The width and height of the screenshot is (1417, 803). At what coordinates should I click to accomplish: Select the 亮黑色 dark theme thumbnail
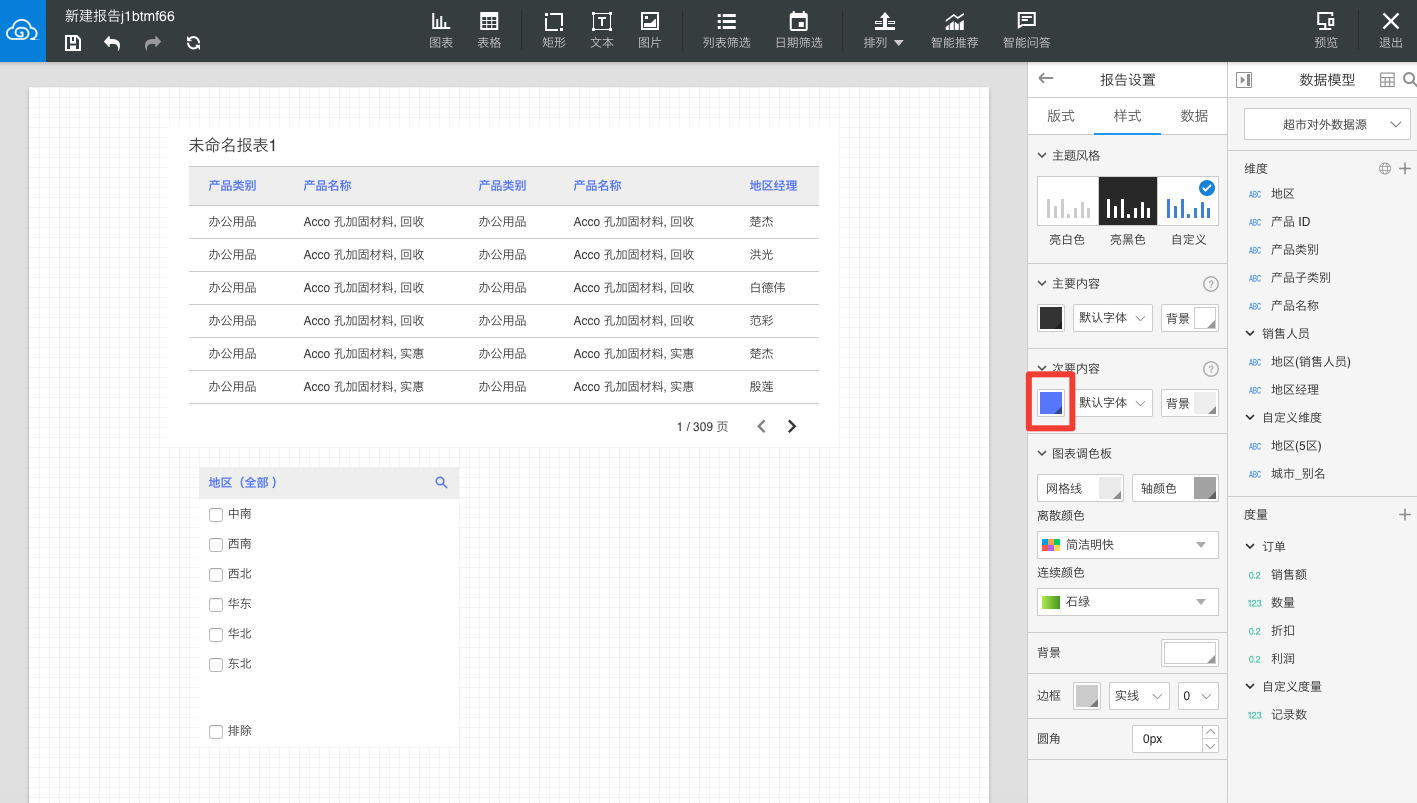click(1128, 201)
